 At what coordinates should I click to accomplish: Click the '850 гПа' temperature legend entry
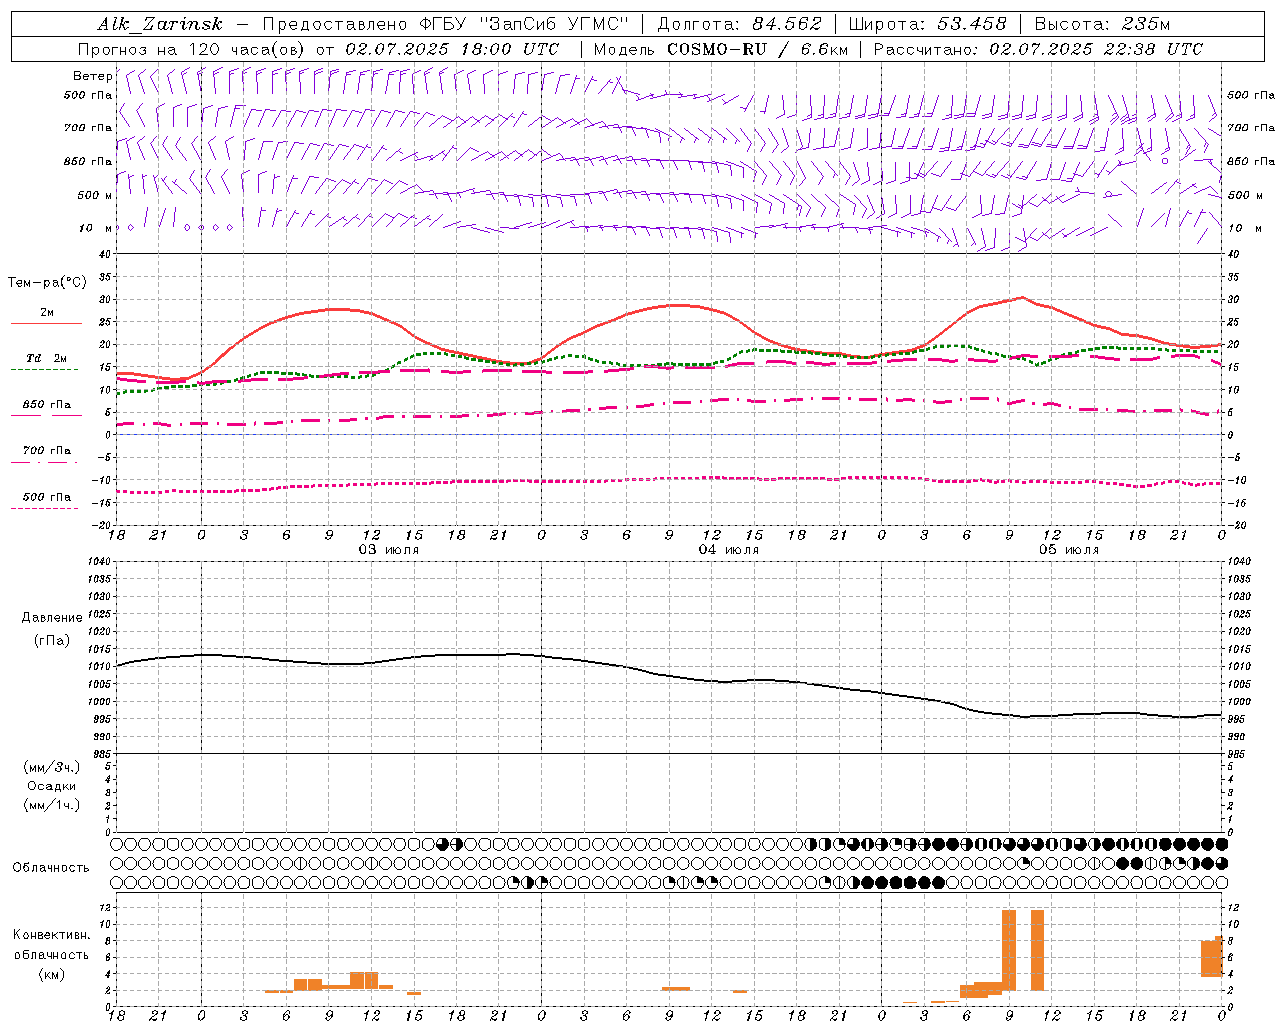(x=46, y=405)
